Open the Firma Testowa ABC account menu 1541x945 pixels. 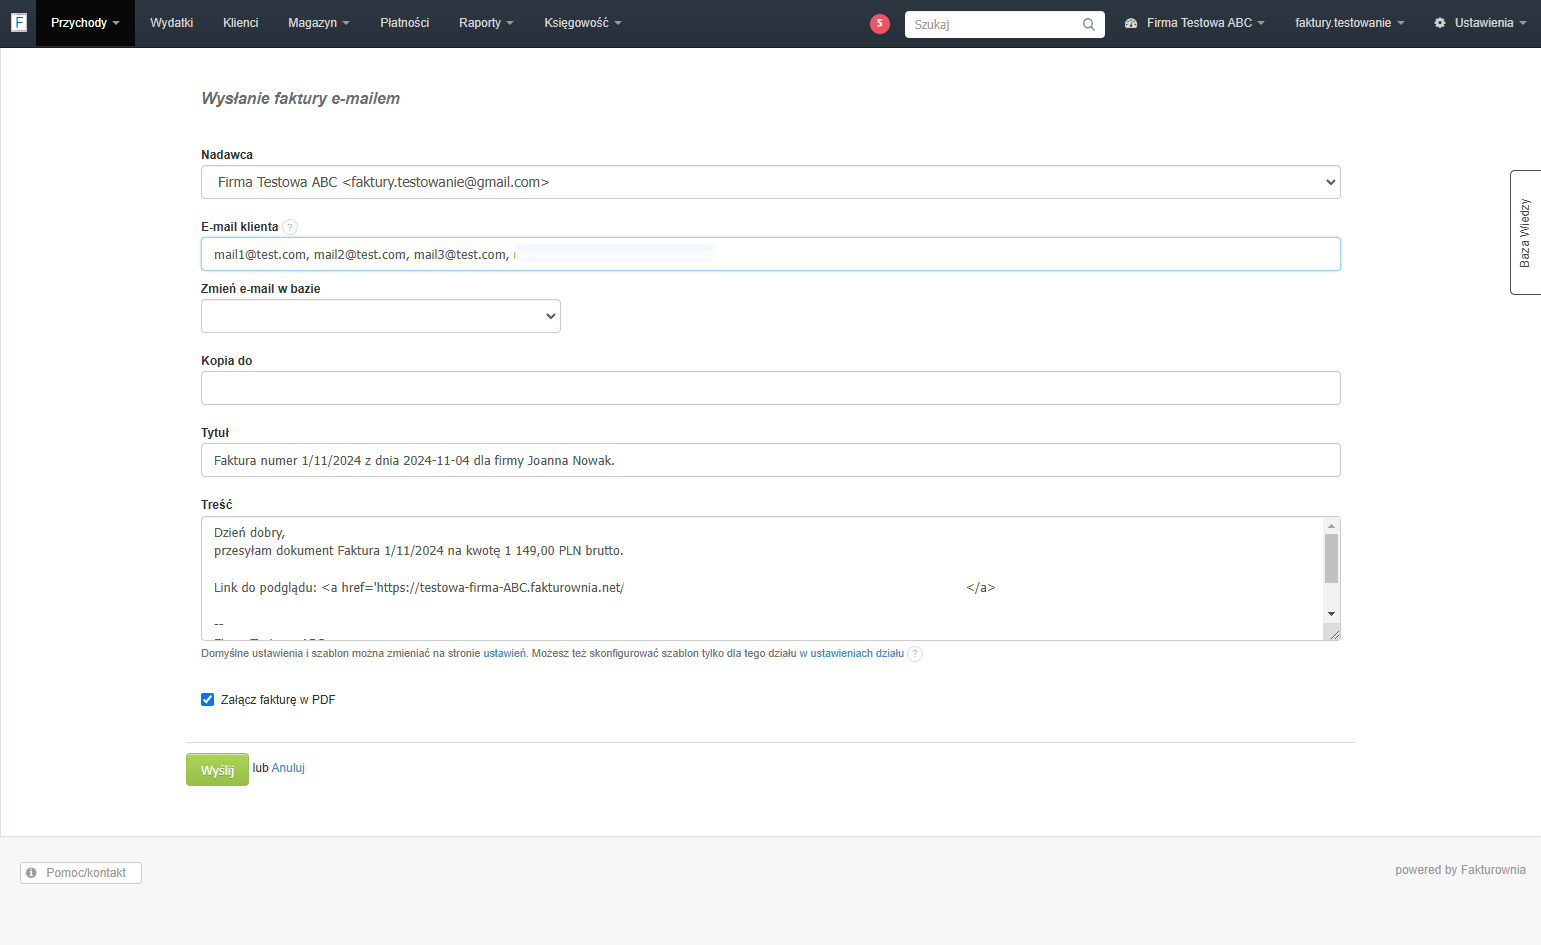(1195, 23)
